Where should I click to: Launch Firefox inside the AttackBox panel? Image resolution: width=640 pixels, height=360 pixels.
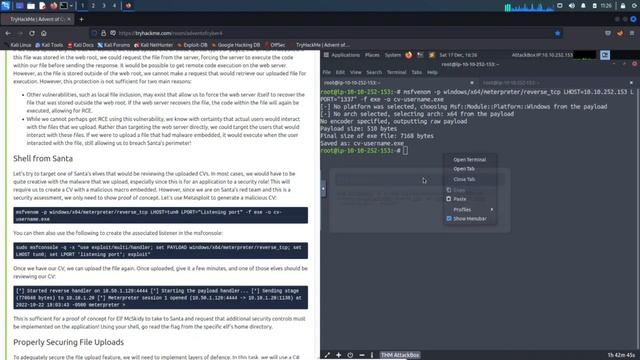tap(409, 55)
